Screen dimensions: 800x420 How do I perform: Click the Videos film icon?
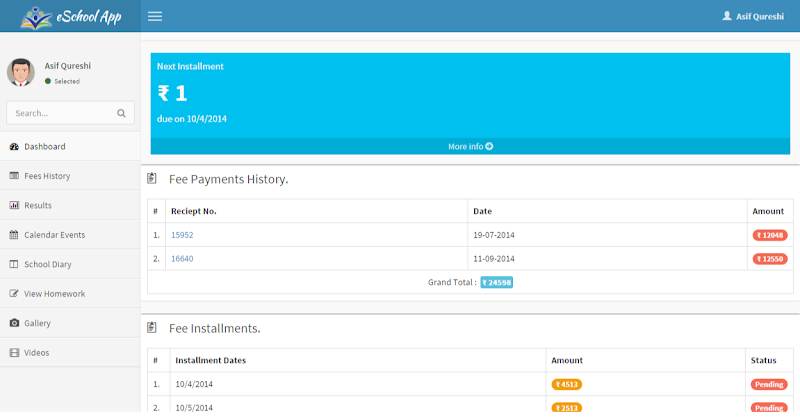[x=14, y=353]
